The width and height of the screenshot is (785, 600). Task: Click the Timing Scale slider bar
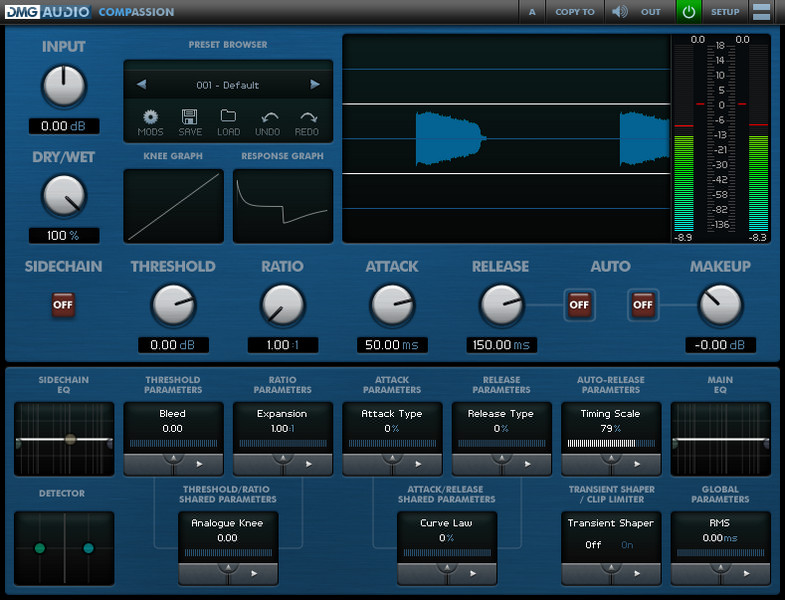coord(610,443)
